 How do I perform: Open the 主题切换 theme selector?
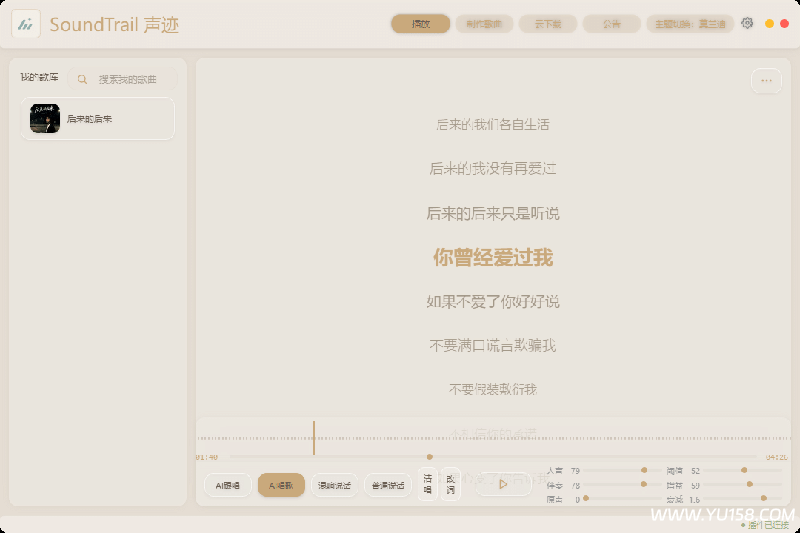[x=689, y=24]
